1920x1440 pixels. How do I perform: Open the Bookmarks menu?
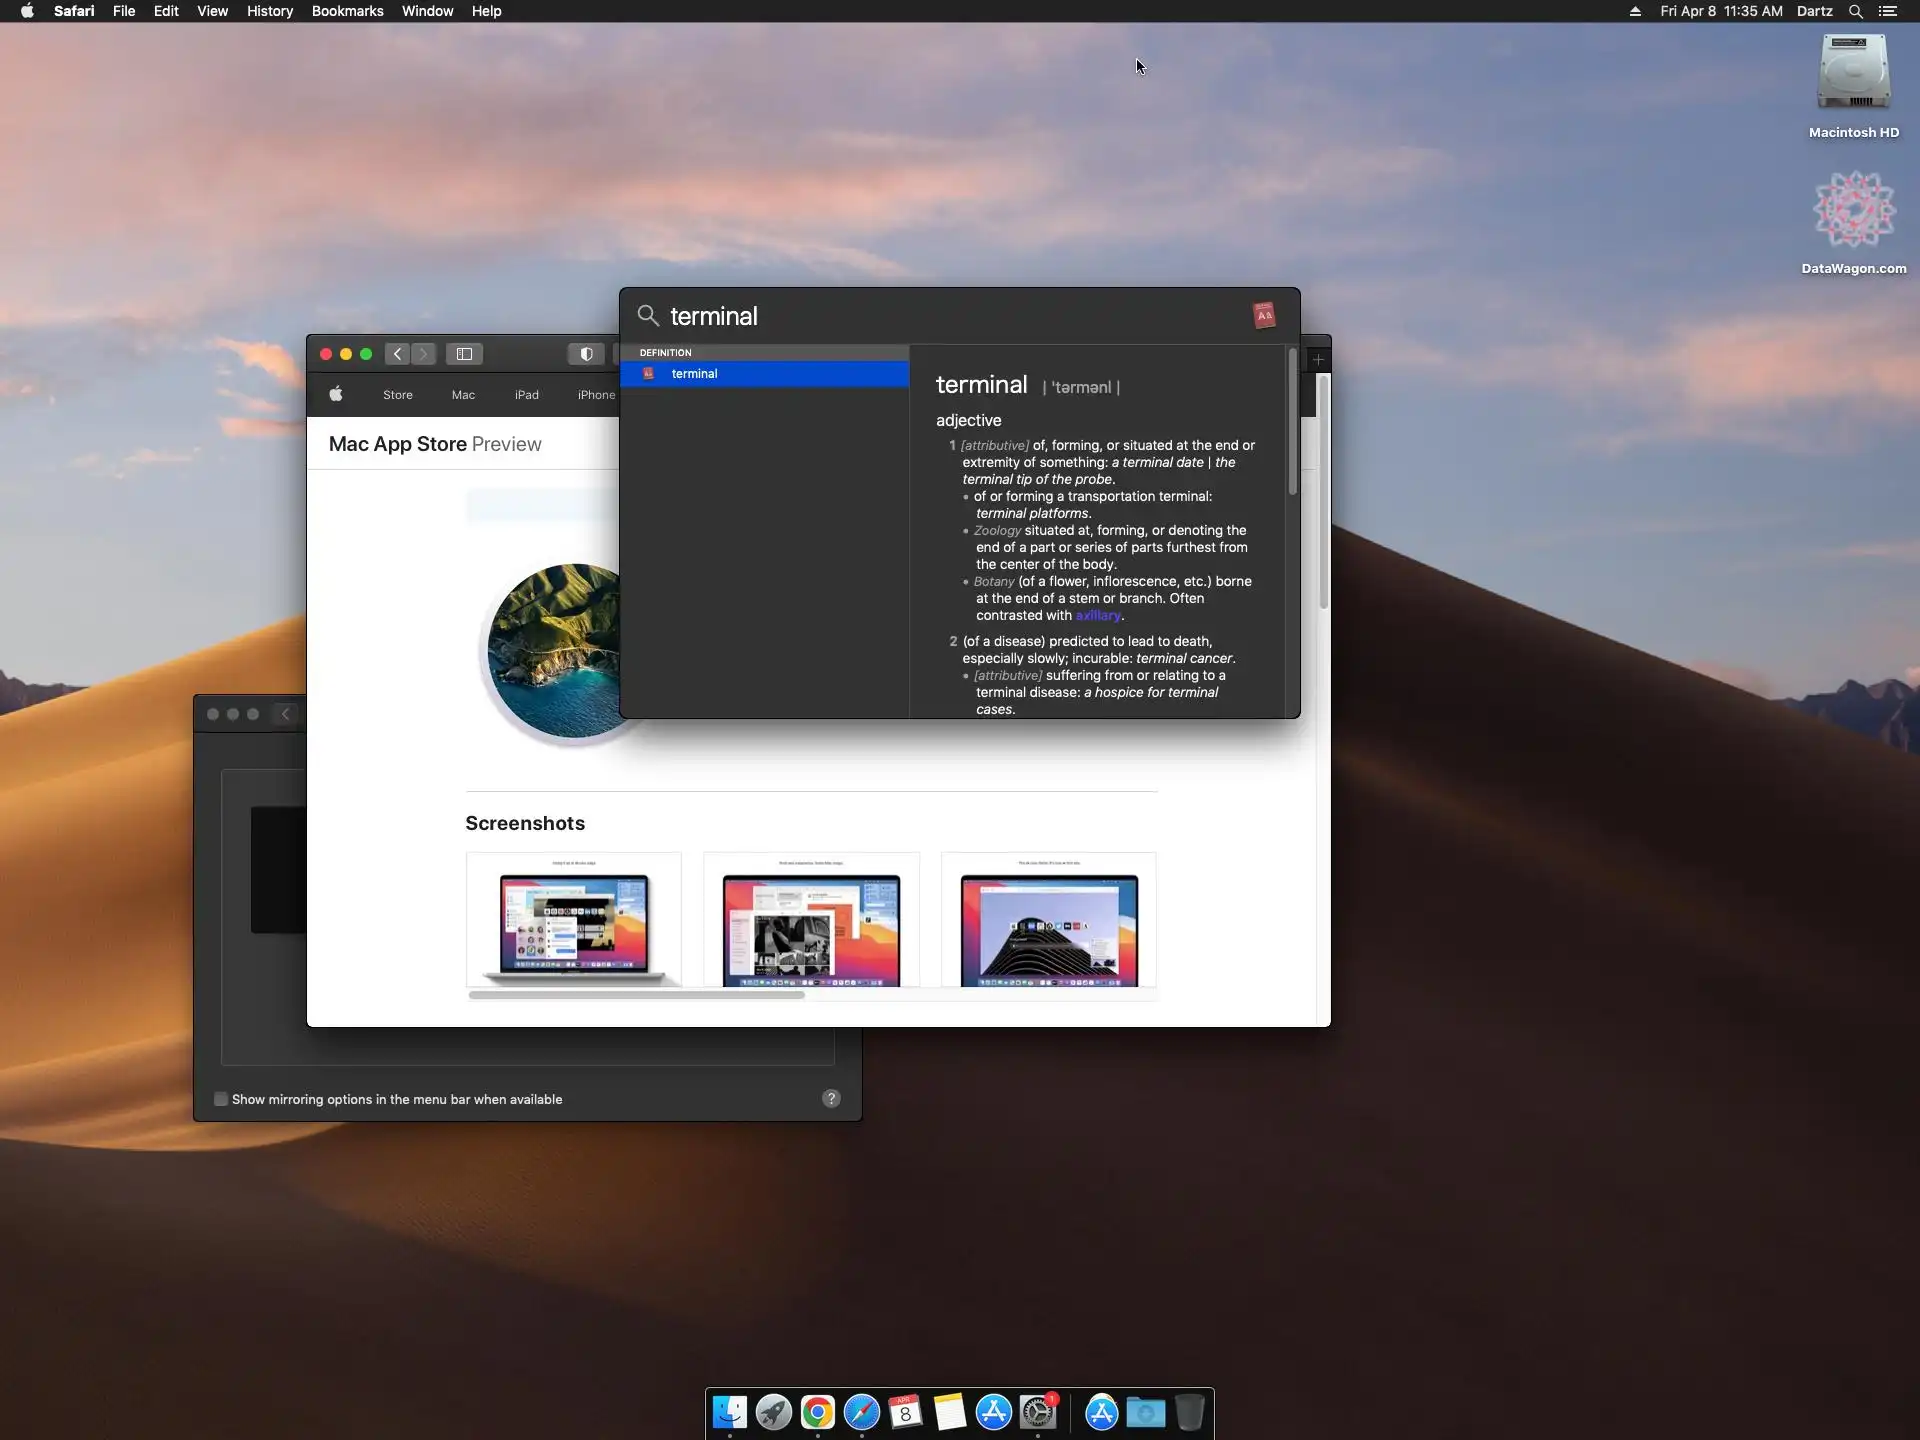[347, 11]
